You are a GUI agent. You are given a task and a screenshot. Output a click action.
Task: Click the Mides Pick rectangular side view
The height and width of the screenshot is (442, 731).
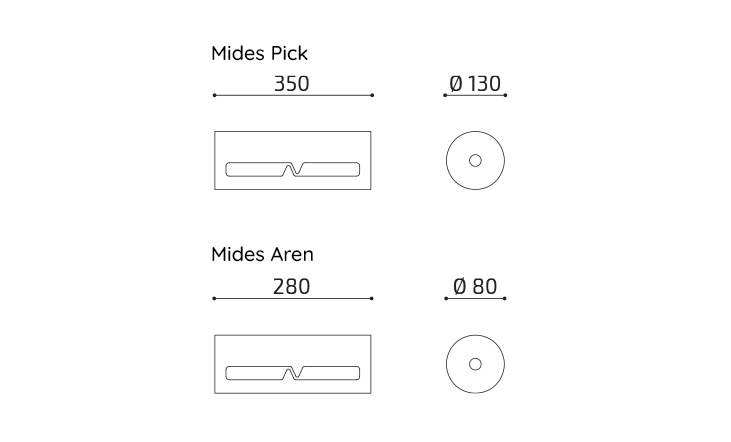click(x=293, y=160)
